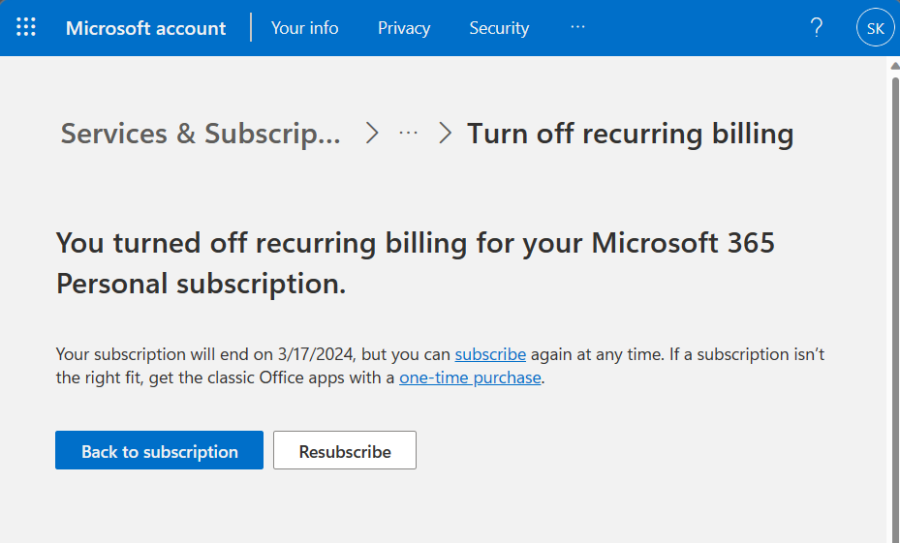Click the subscribe link

[490, 354]
